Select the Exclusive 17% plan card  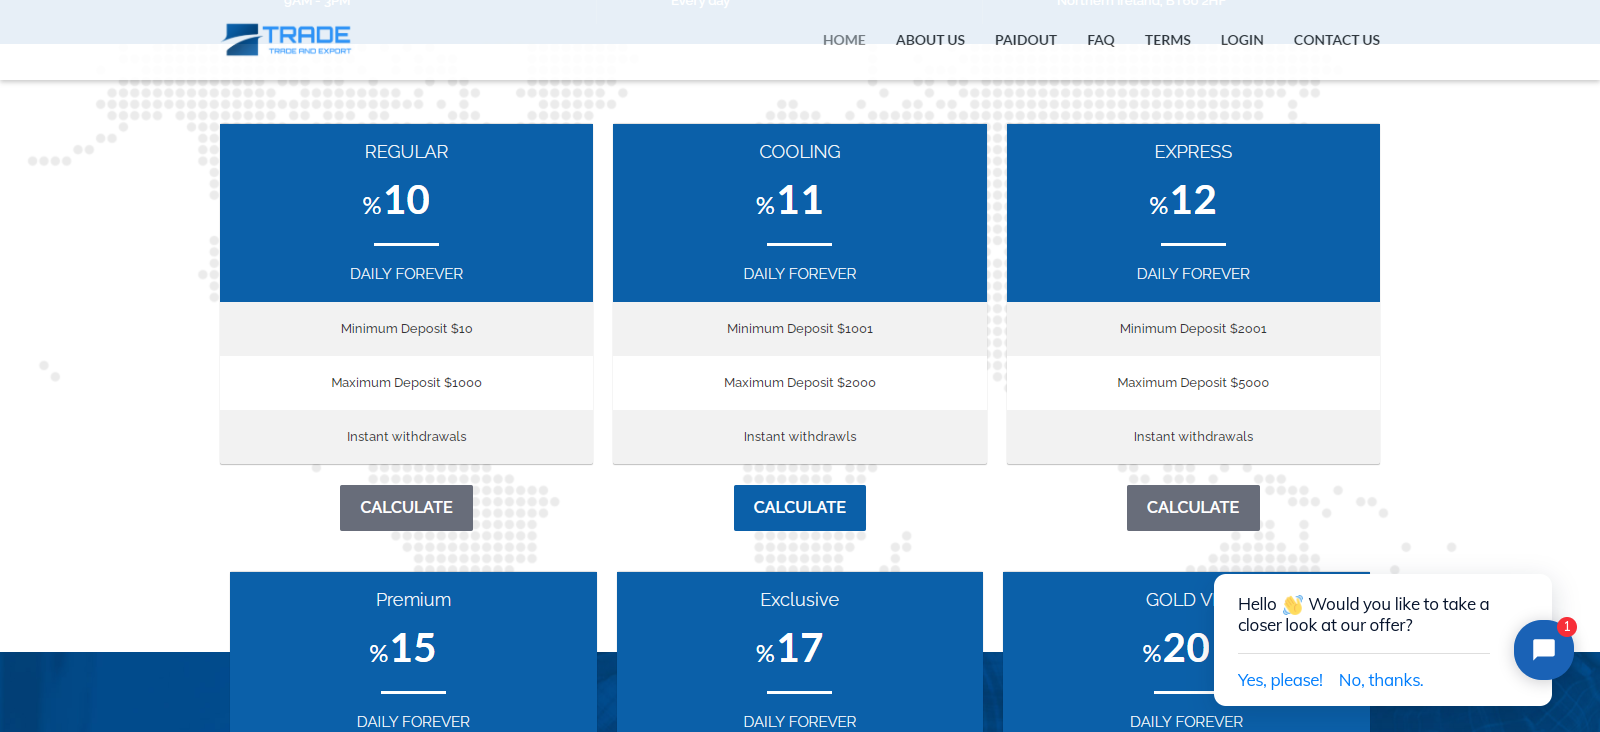(x=799, y=650)
